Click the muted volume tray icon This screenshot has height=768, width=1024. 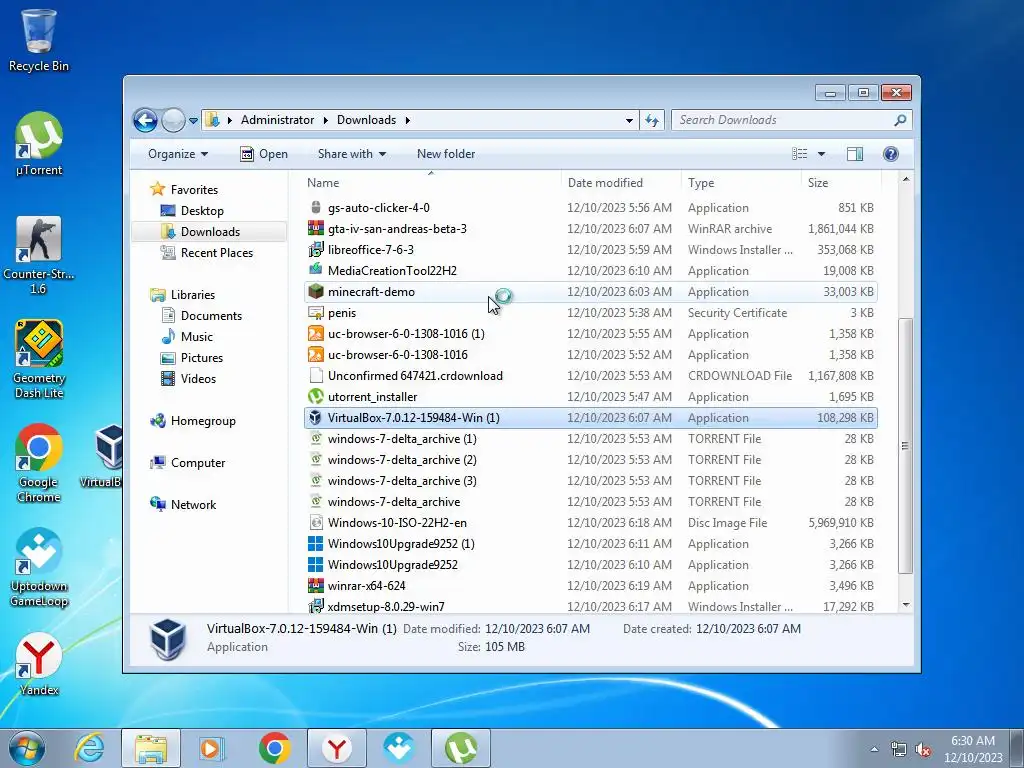coord(923,750)
